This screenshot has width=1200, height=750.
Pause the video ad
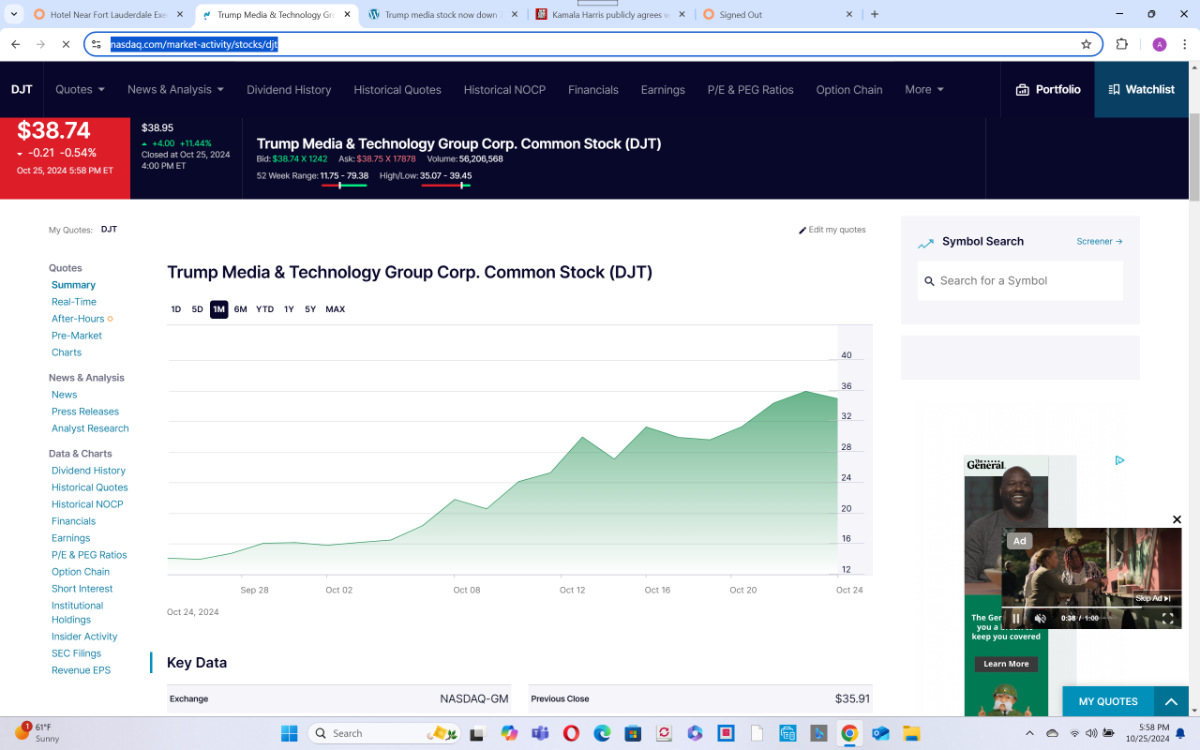pos(1016,618)
